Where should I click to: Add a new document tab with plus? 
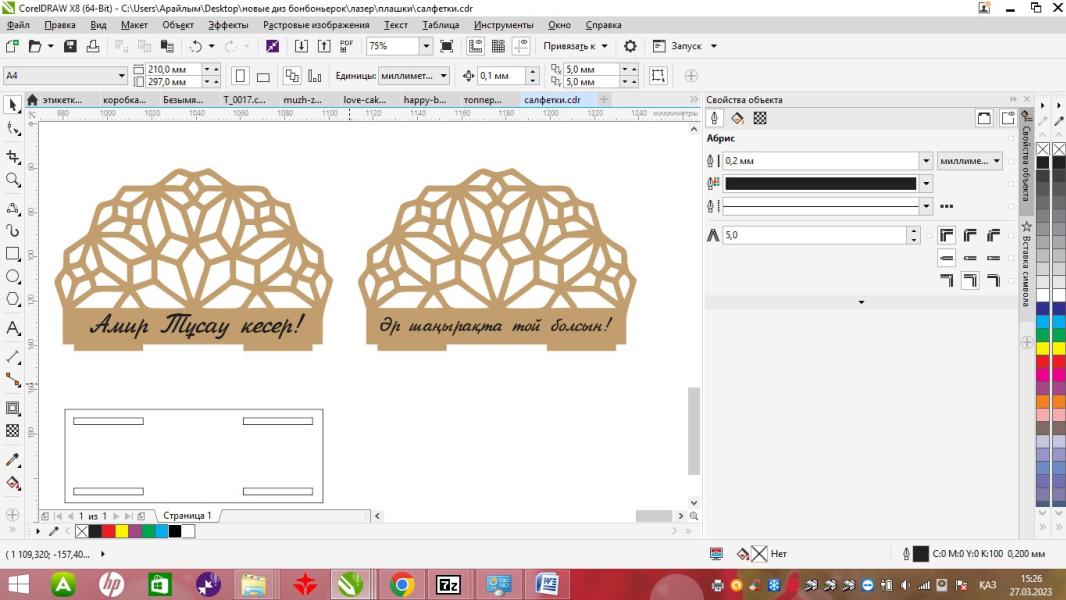(x=604, y=99)
